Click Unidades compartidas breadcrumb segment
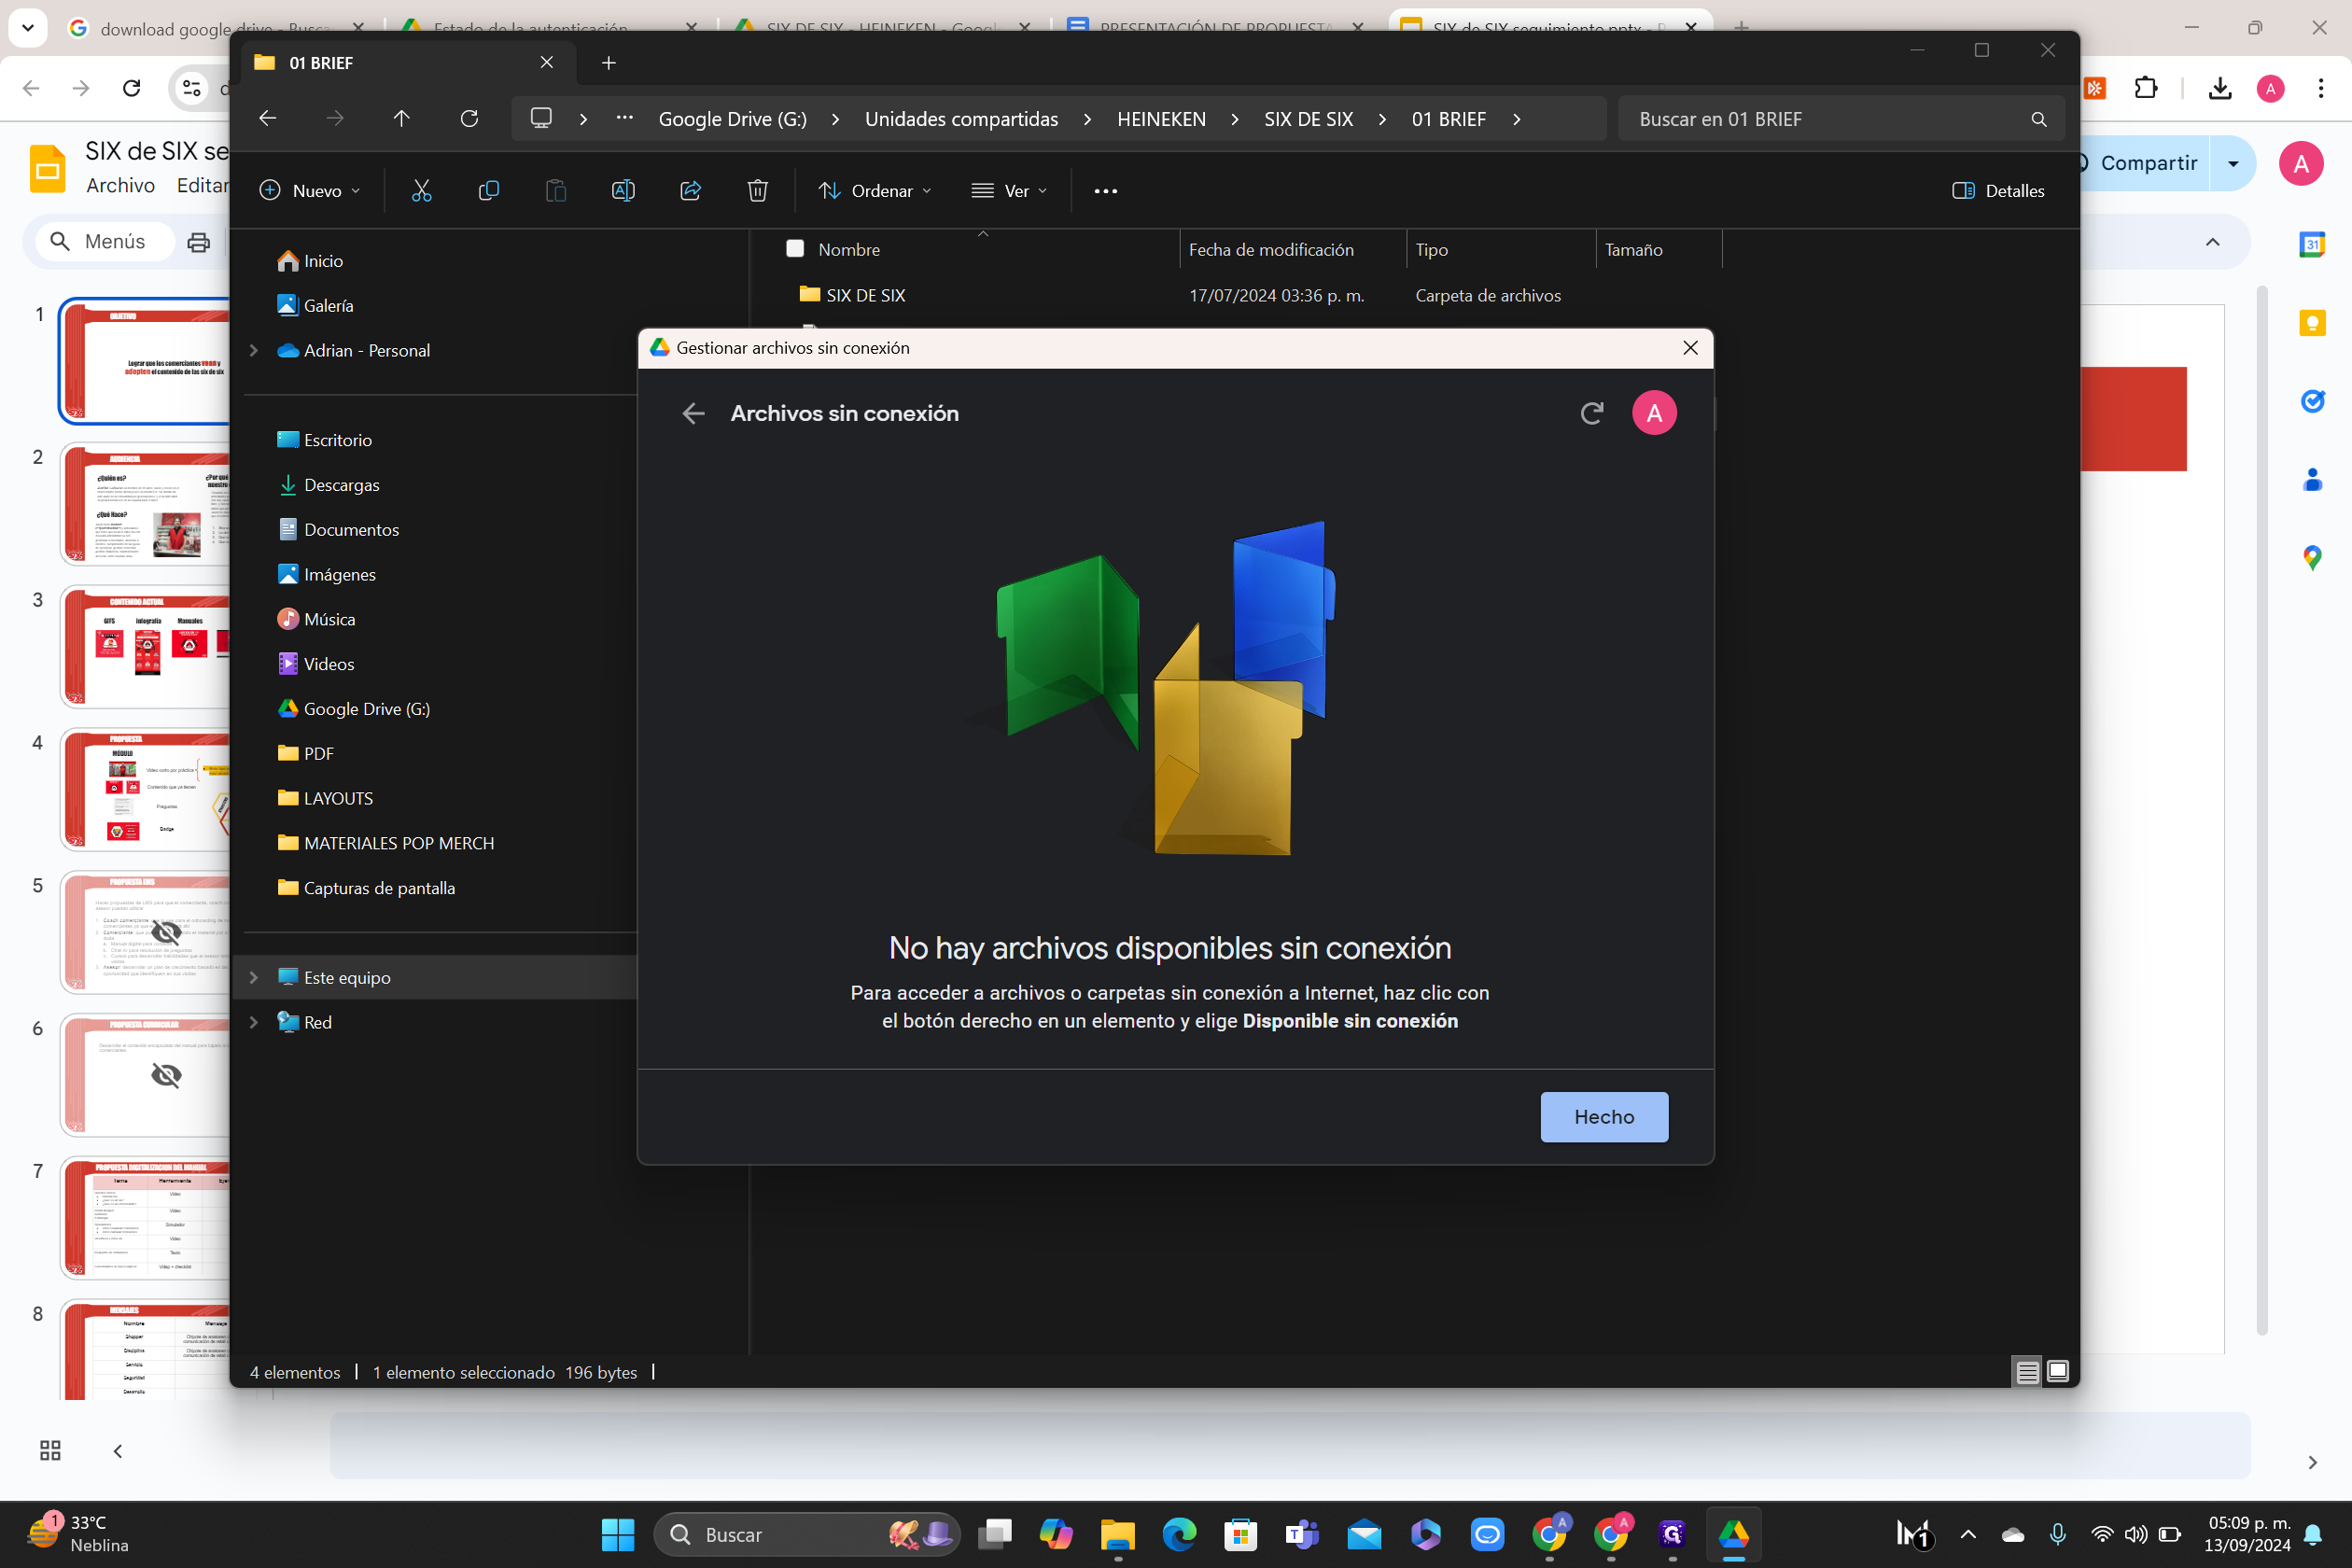The image size is (2352, 1568). tap(961, 119)
